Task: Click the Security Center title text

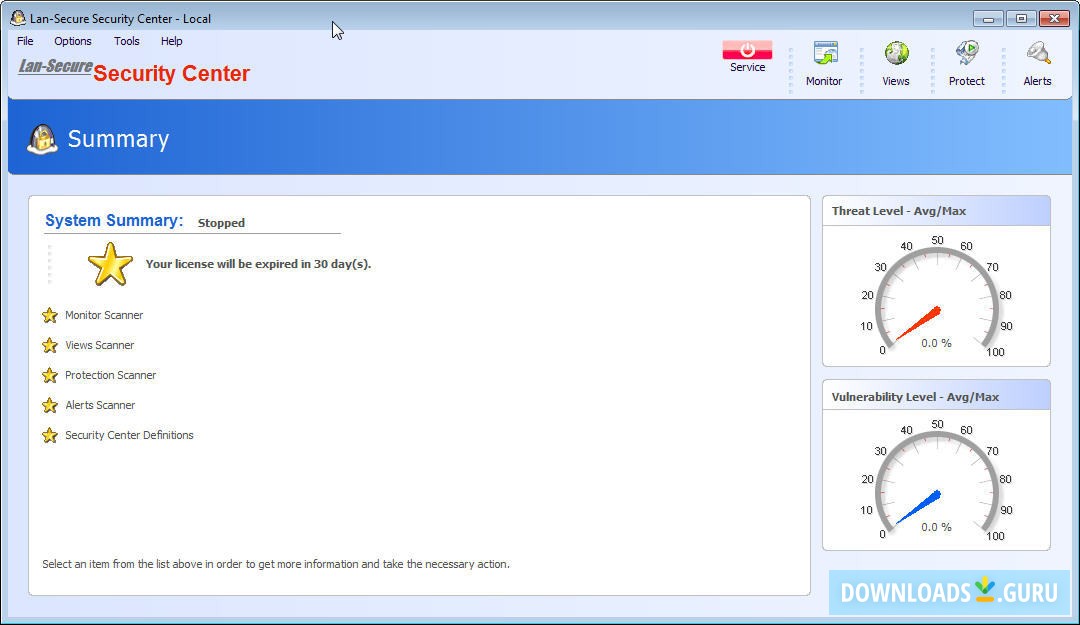Action: coord(172,73)
